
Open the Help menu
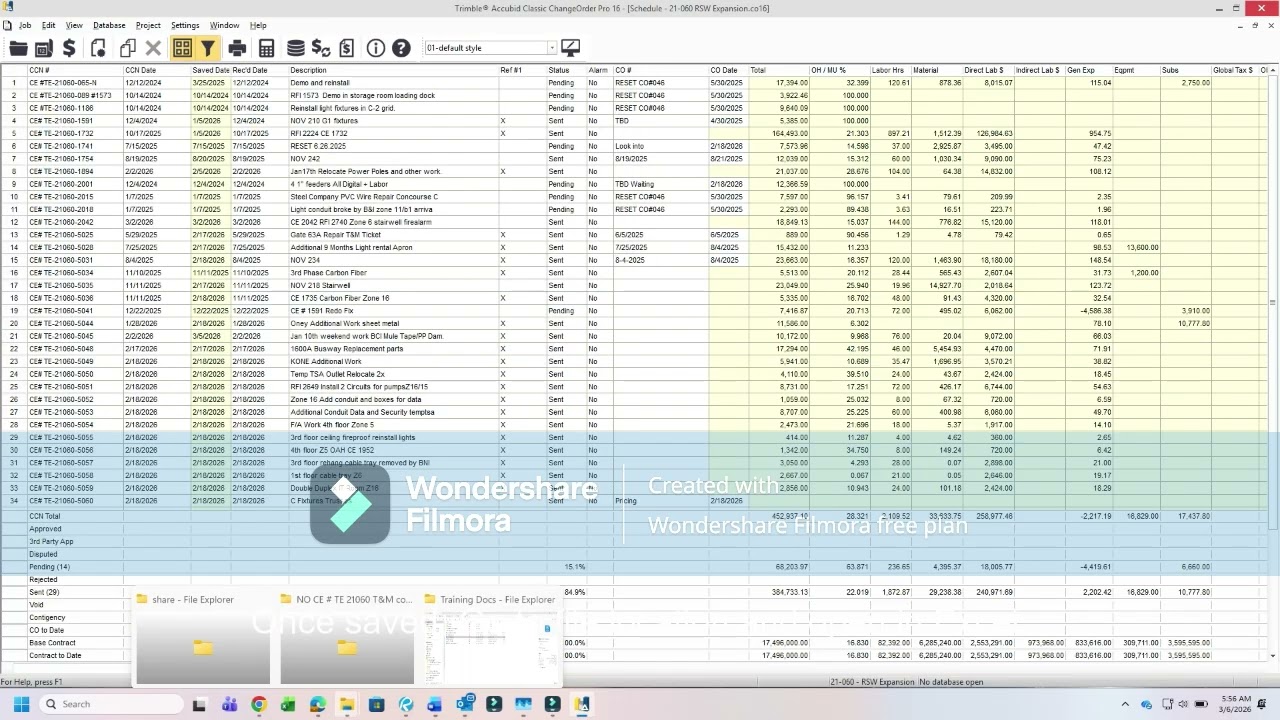click(258, 25)
